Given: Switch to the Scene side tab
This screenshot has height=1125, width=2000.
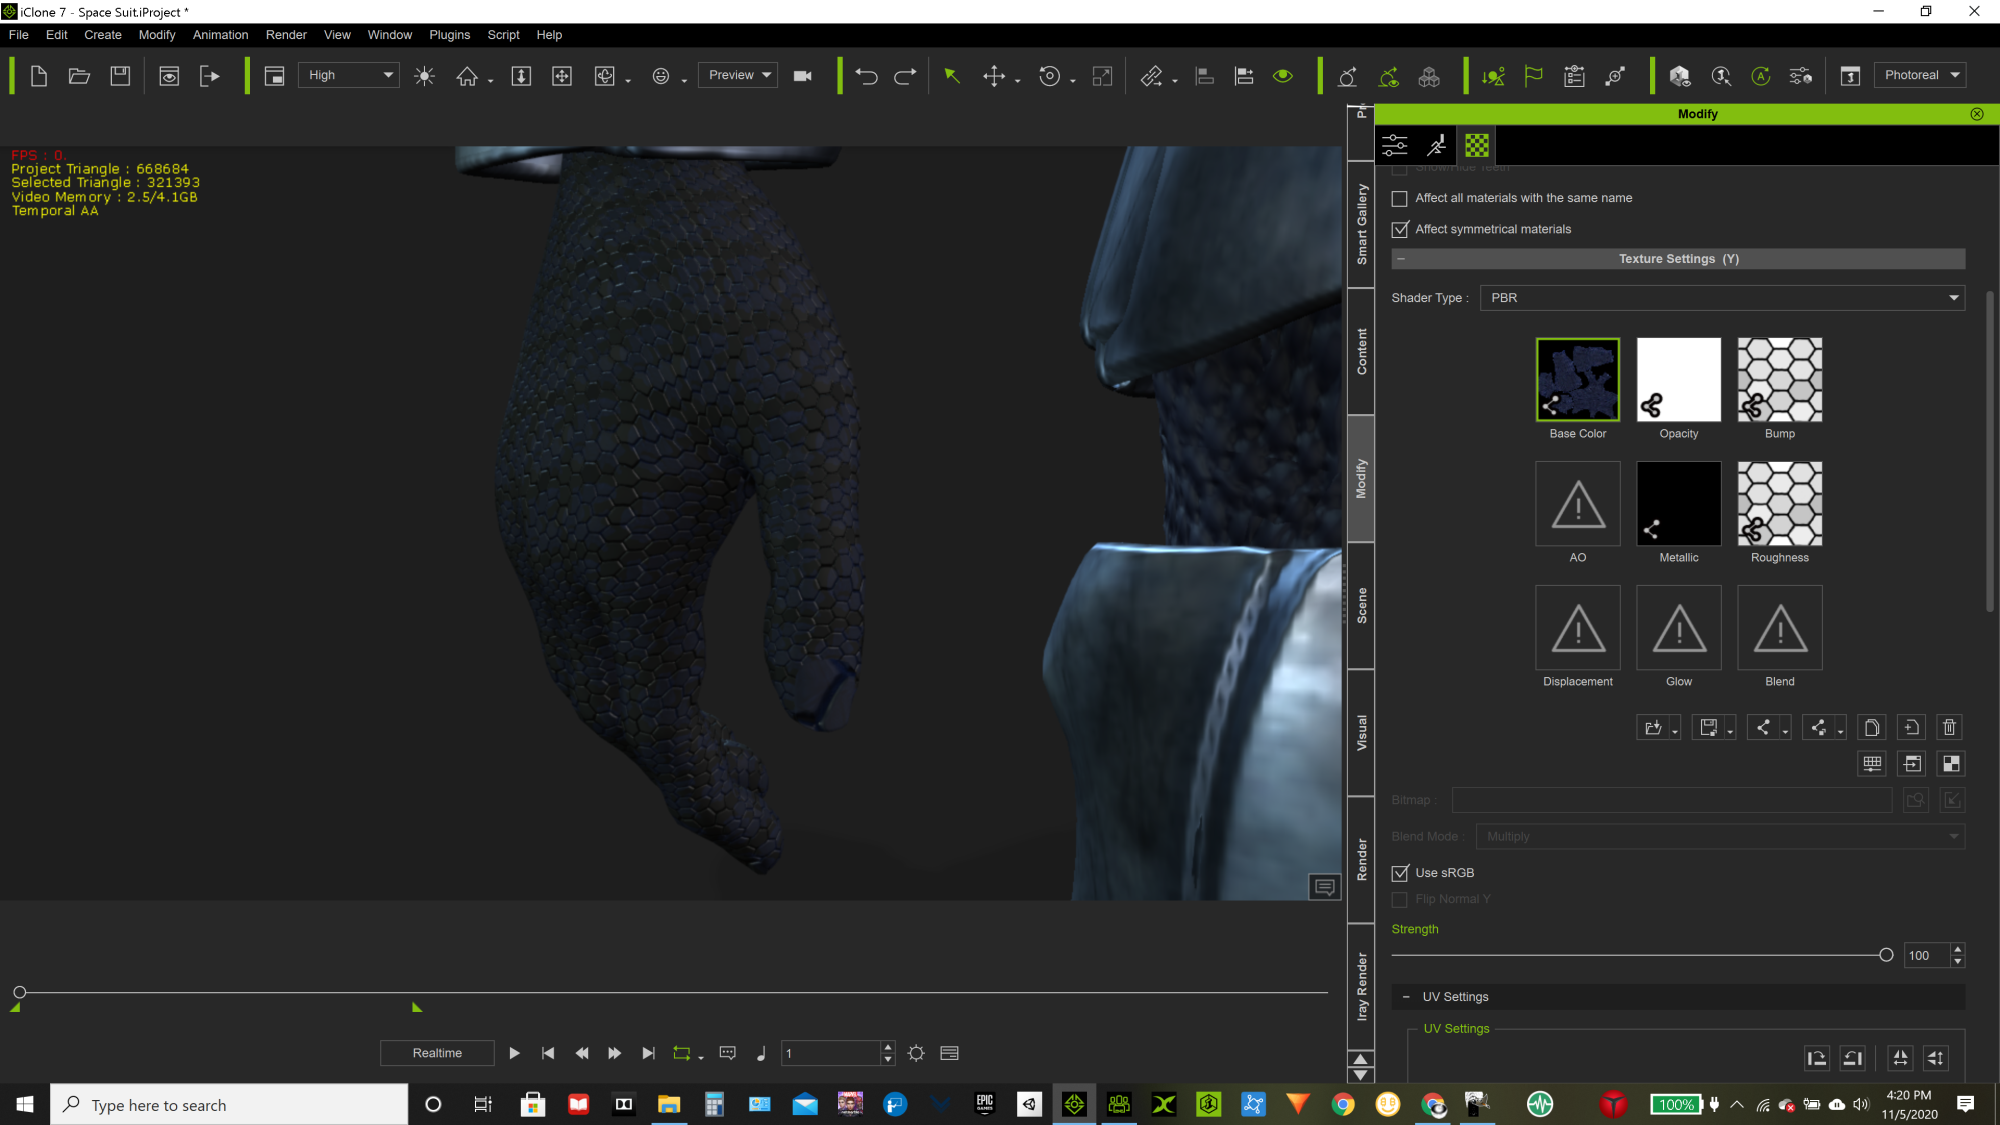Looking at the screenshot, I should [1361, 606].
